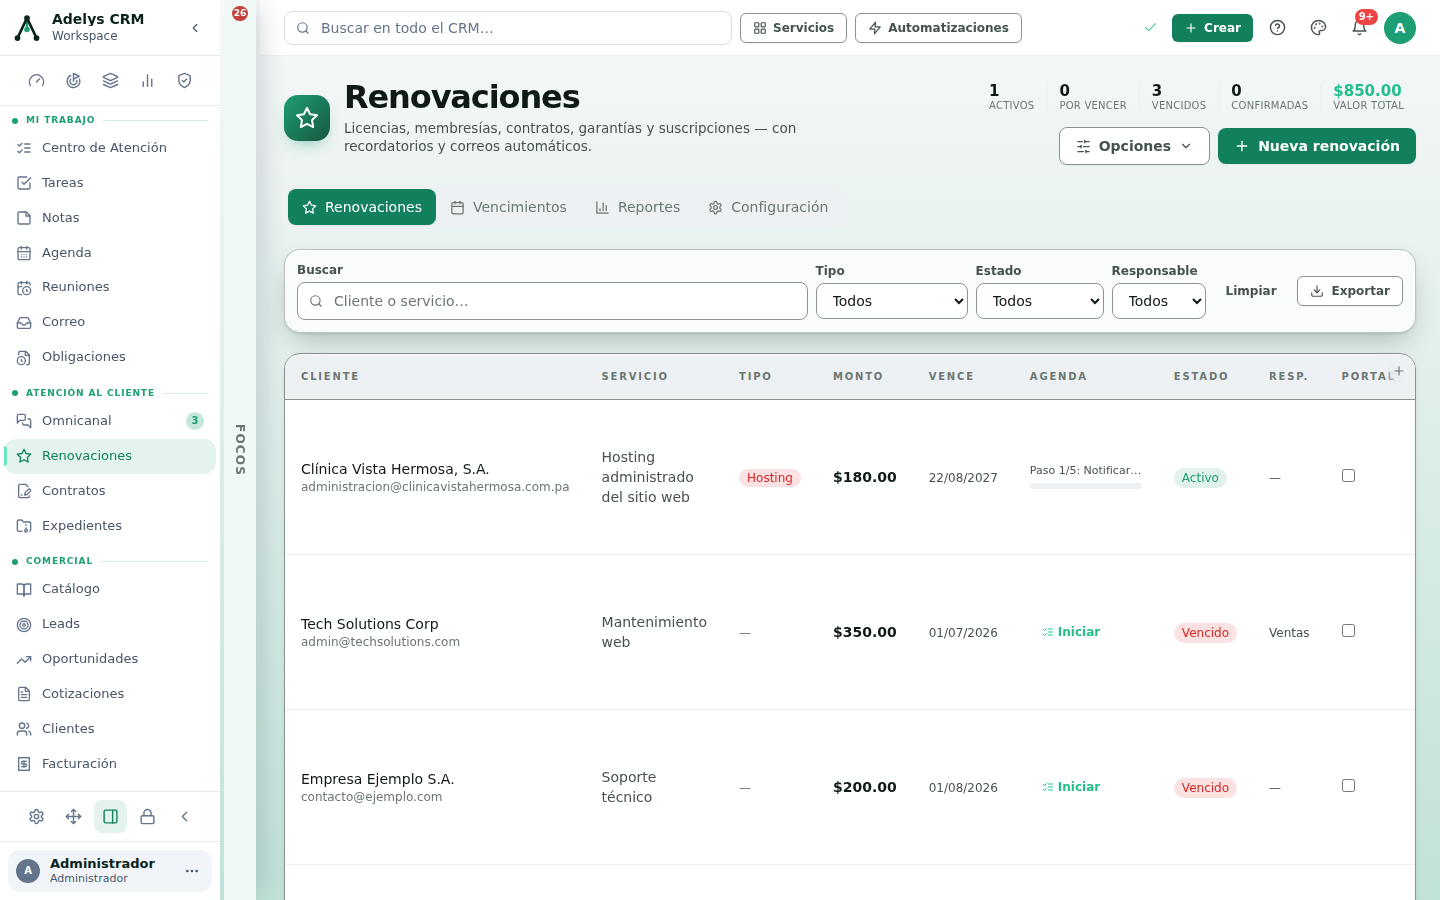The height and width of the screenshot is (900, 1440).
Task: Expand the Opciones dropdown button
Action: pos(1134,146)
